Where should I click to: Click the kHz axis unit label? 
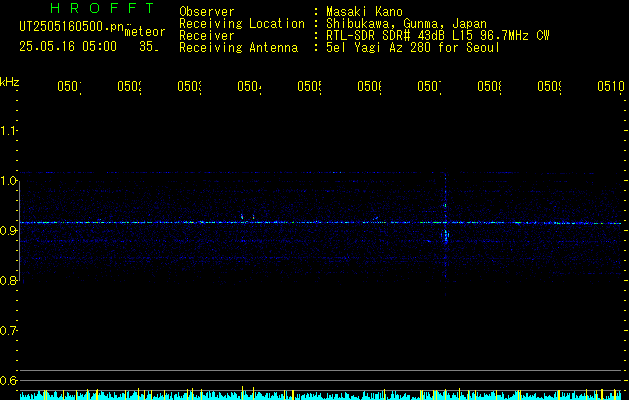point(10,82)
